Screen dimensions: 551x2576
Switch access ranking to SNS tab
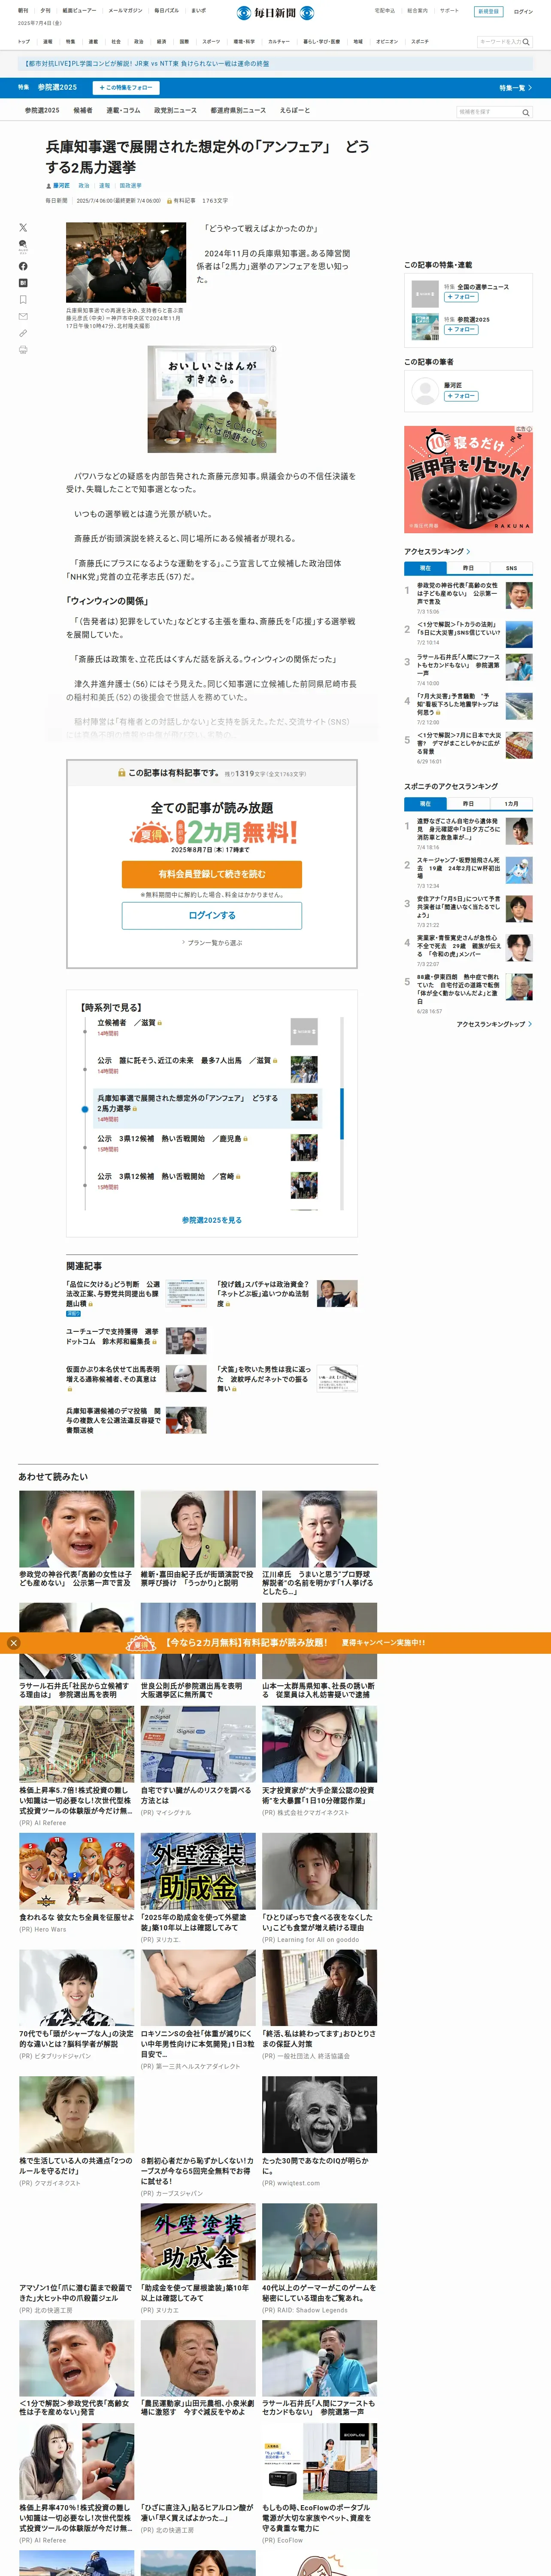click(511, 568)
